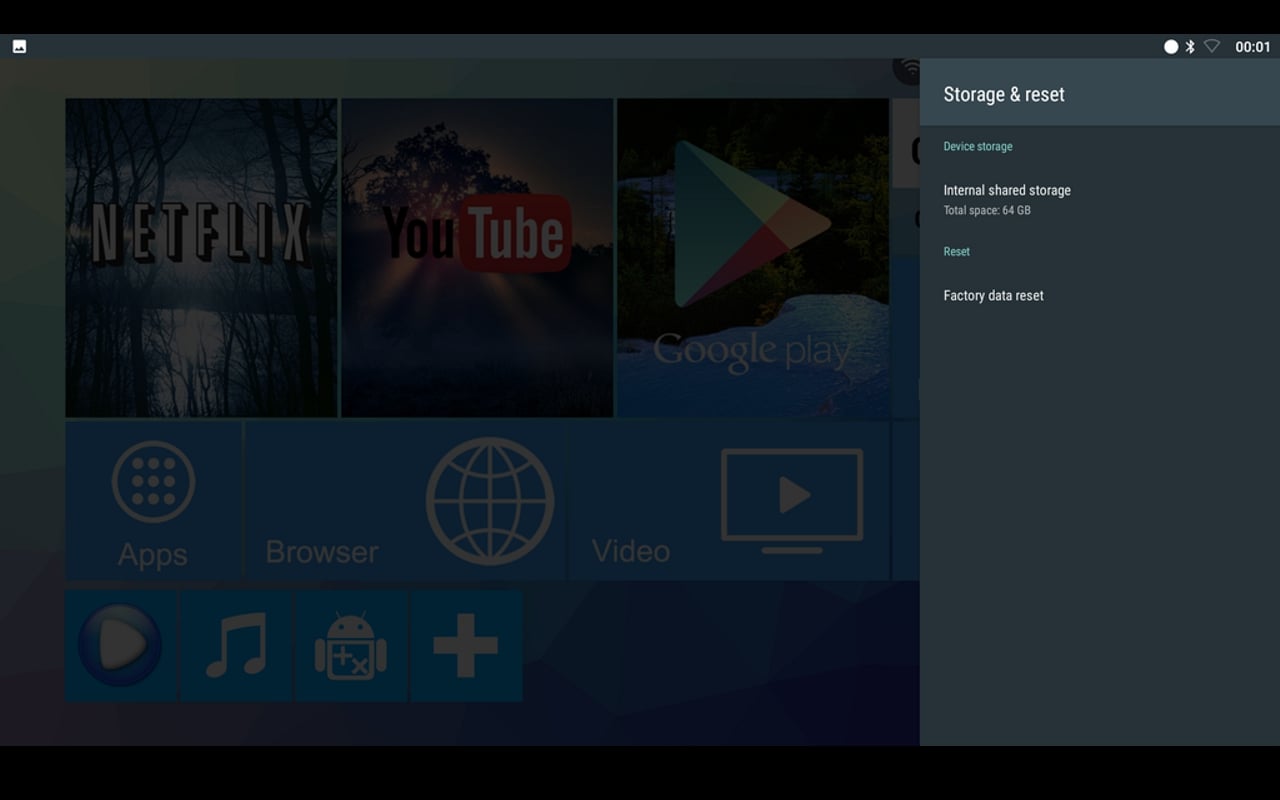The height and width of the screenshot is (800, 1280).
Task: Launch the YouTube tile
Action: (477, 257)
